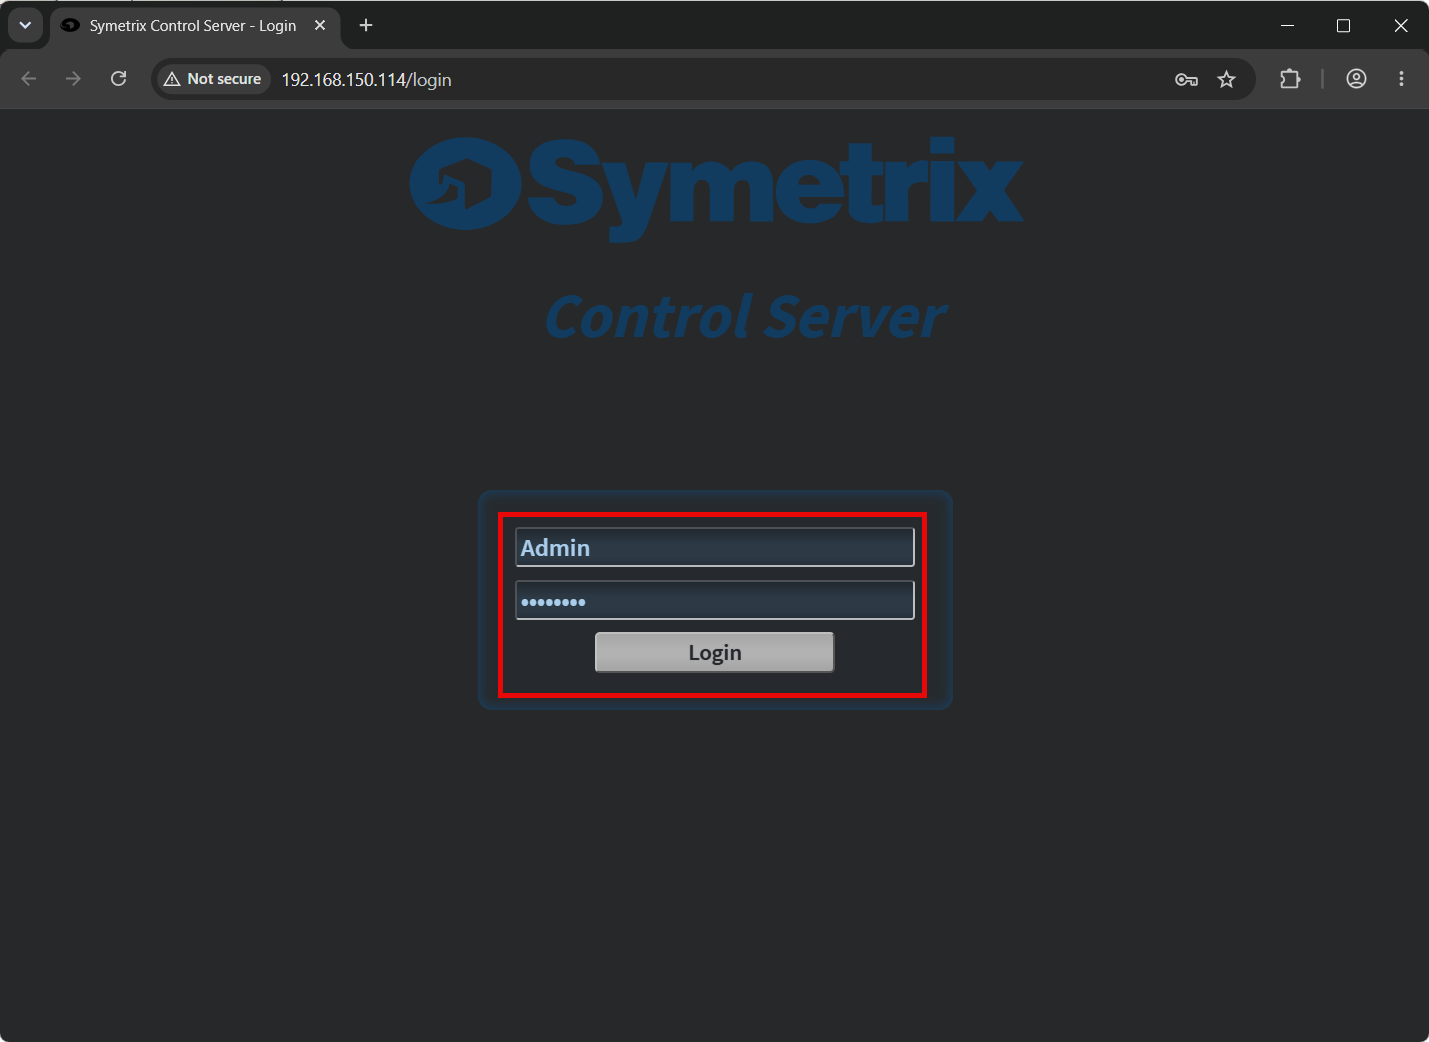
Task: Click the Symetrix logo image
Action: click(x=716, y=188)
